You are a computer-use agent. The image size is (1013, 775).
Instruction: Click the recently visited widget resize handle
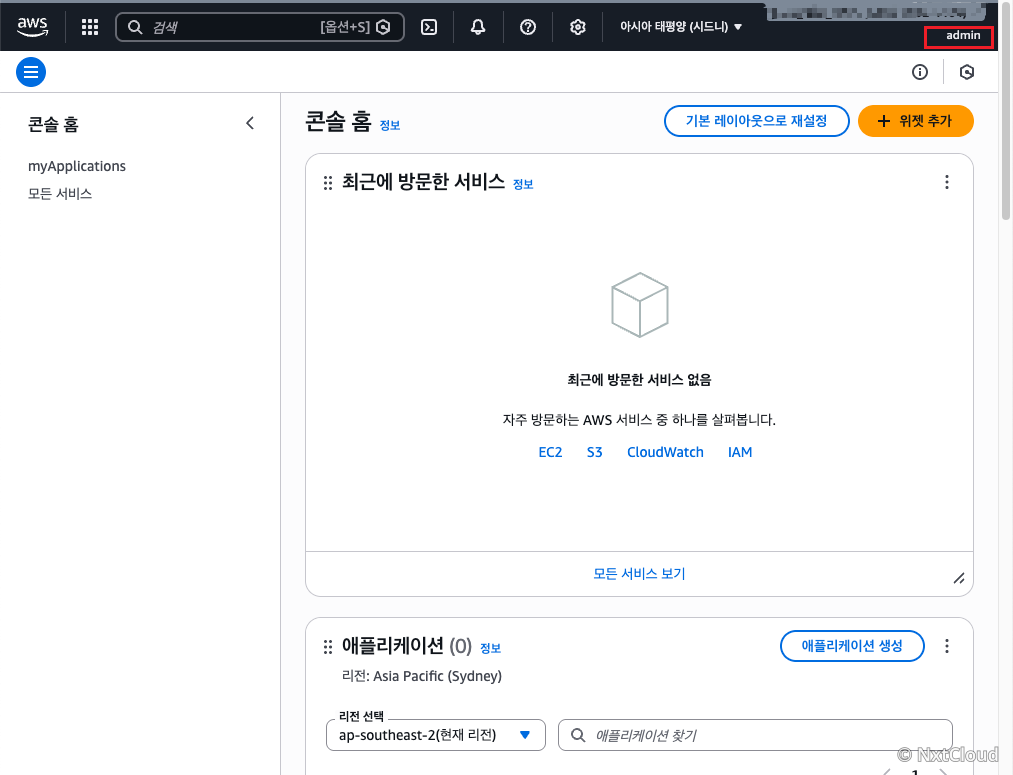tap(959, 578)
